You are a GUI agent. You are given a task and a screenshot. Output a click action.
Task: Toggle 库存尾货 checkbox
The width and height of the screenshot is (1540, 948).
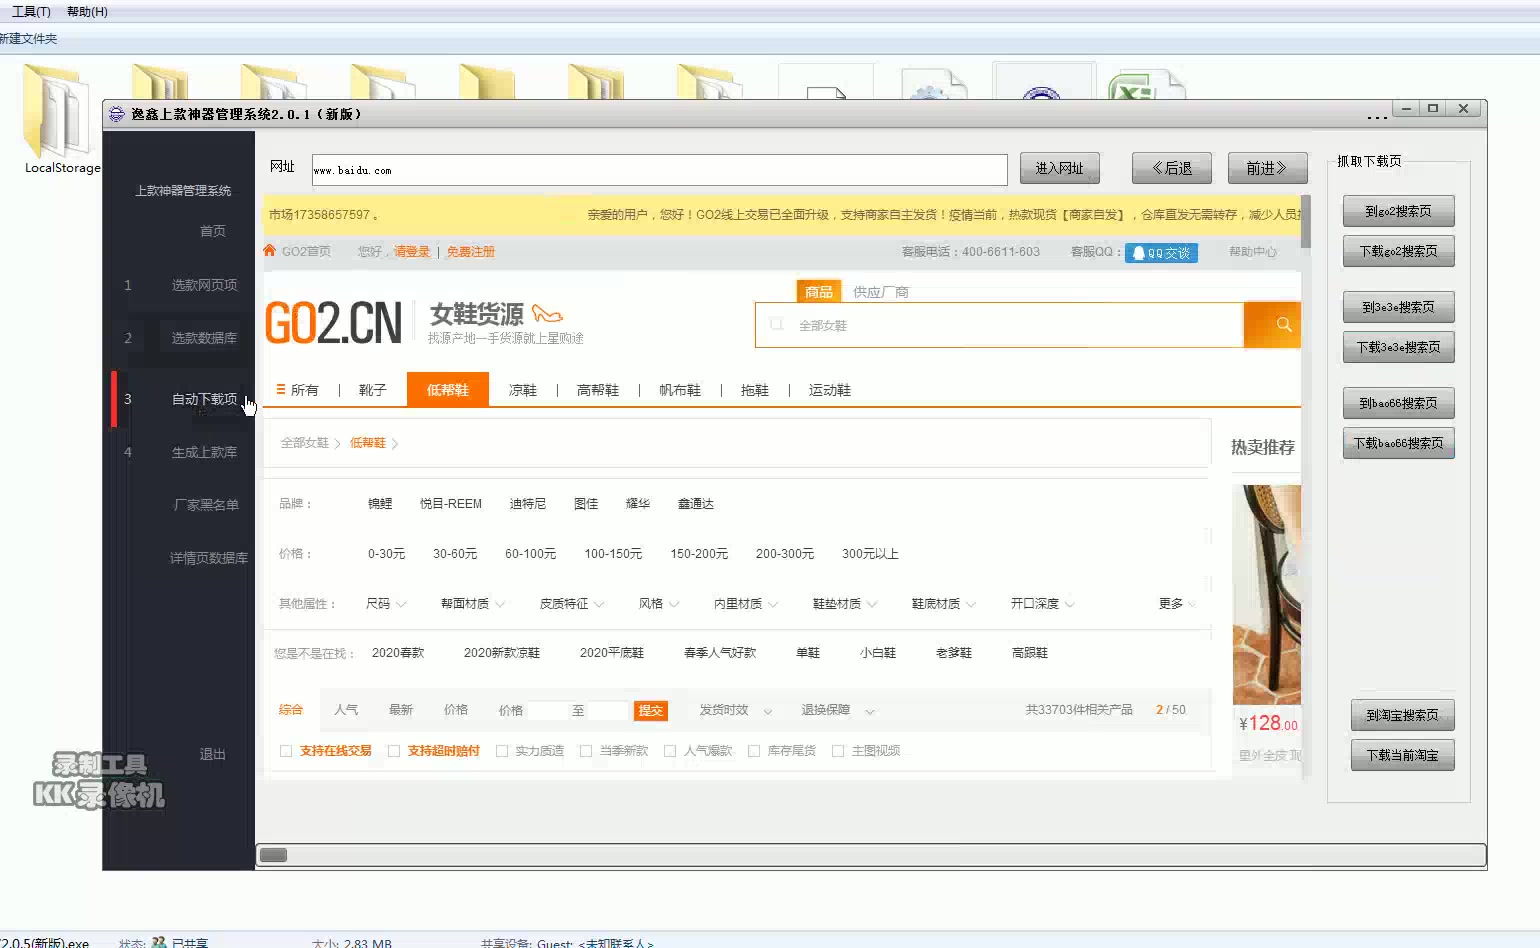(x=754, y=751)
